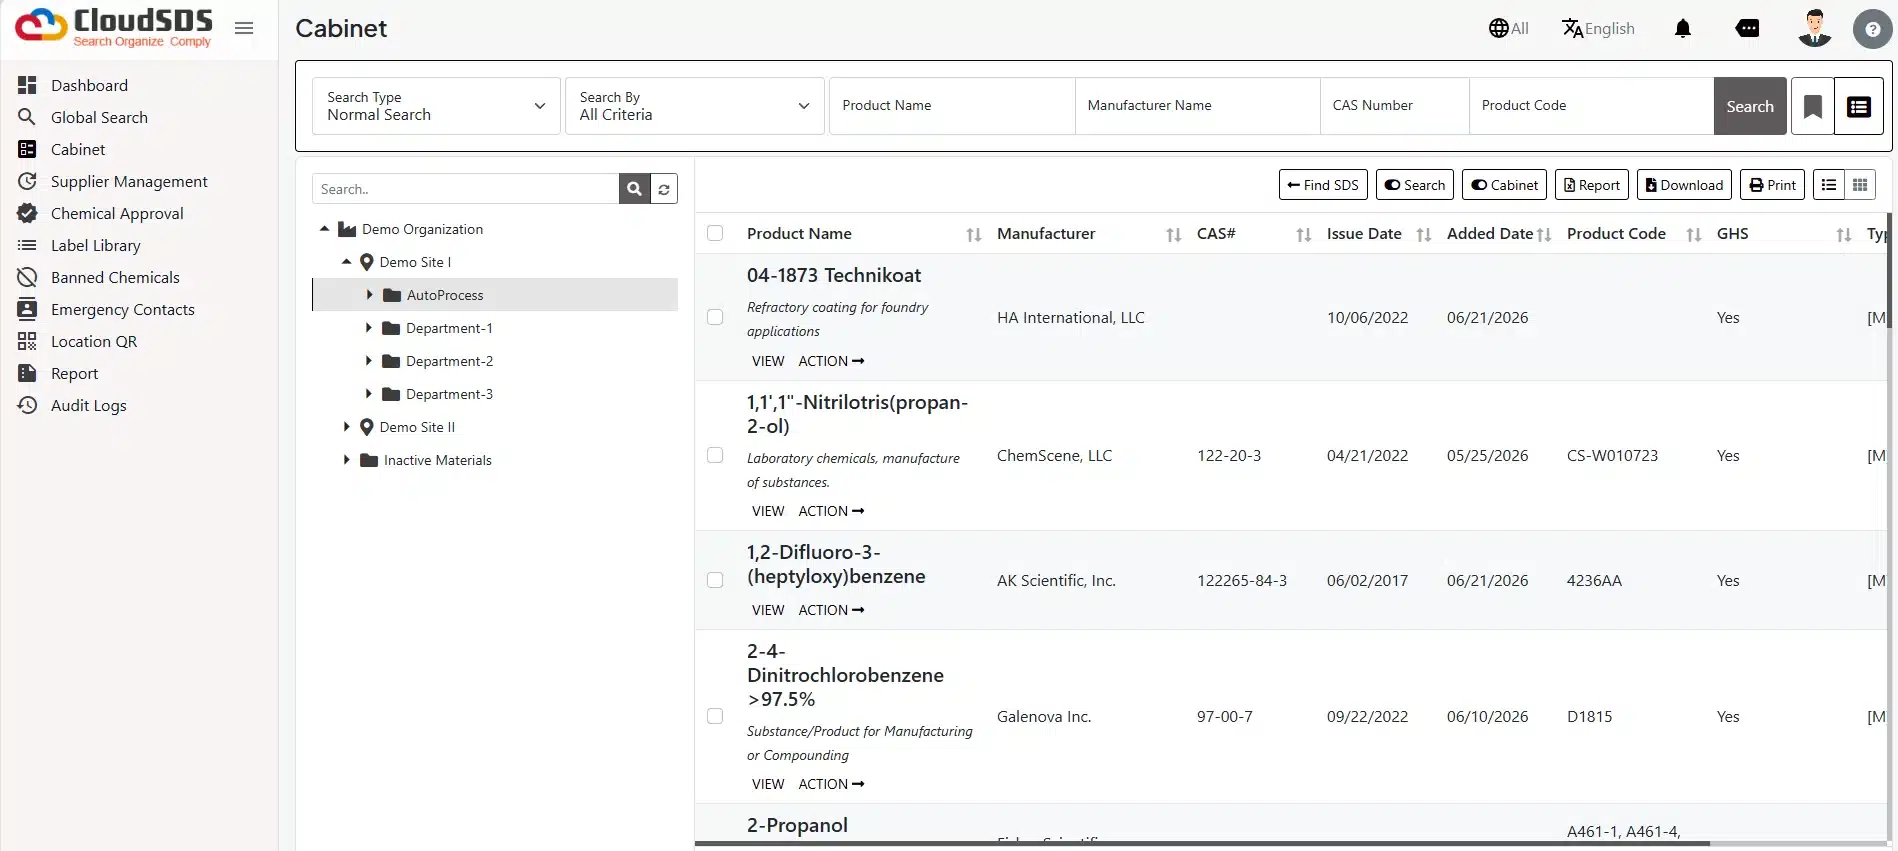Sort by Issue Date arrows
Viewport: 1898px width, 851px height.
tap(1424, 235)
